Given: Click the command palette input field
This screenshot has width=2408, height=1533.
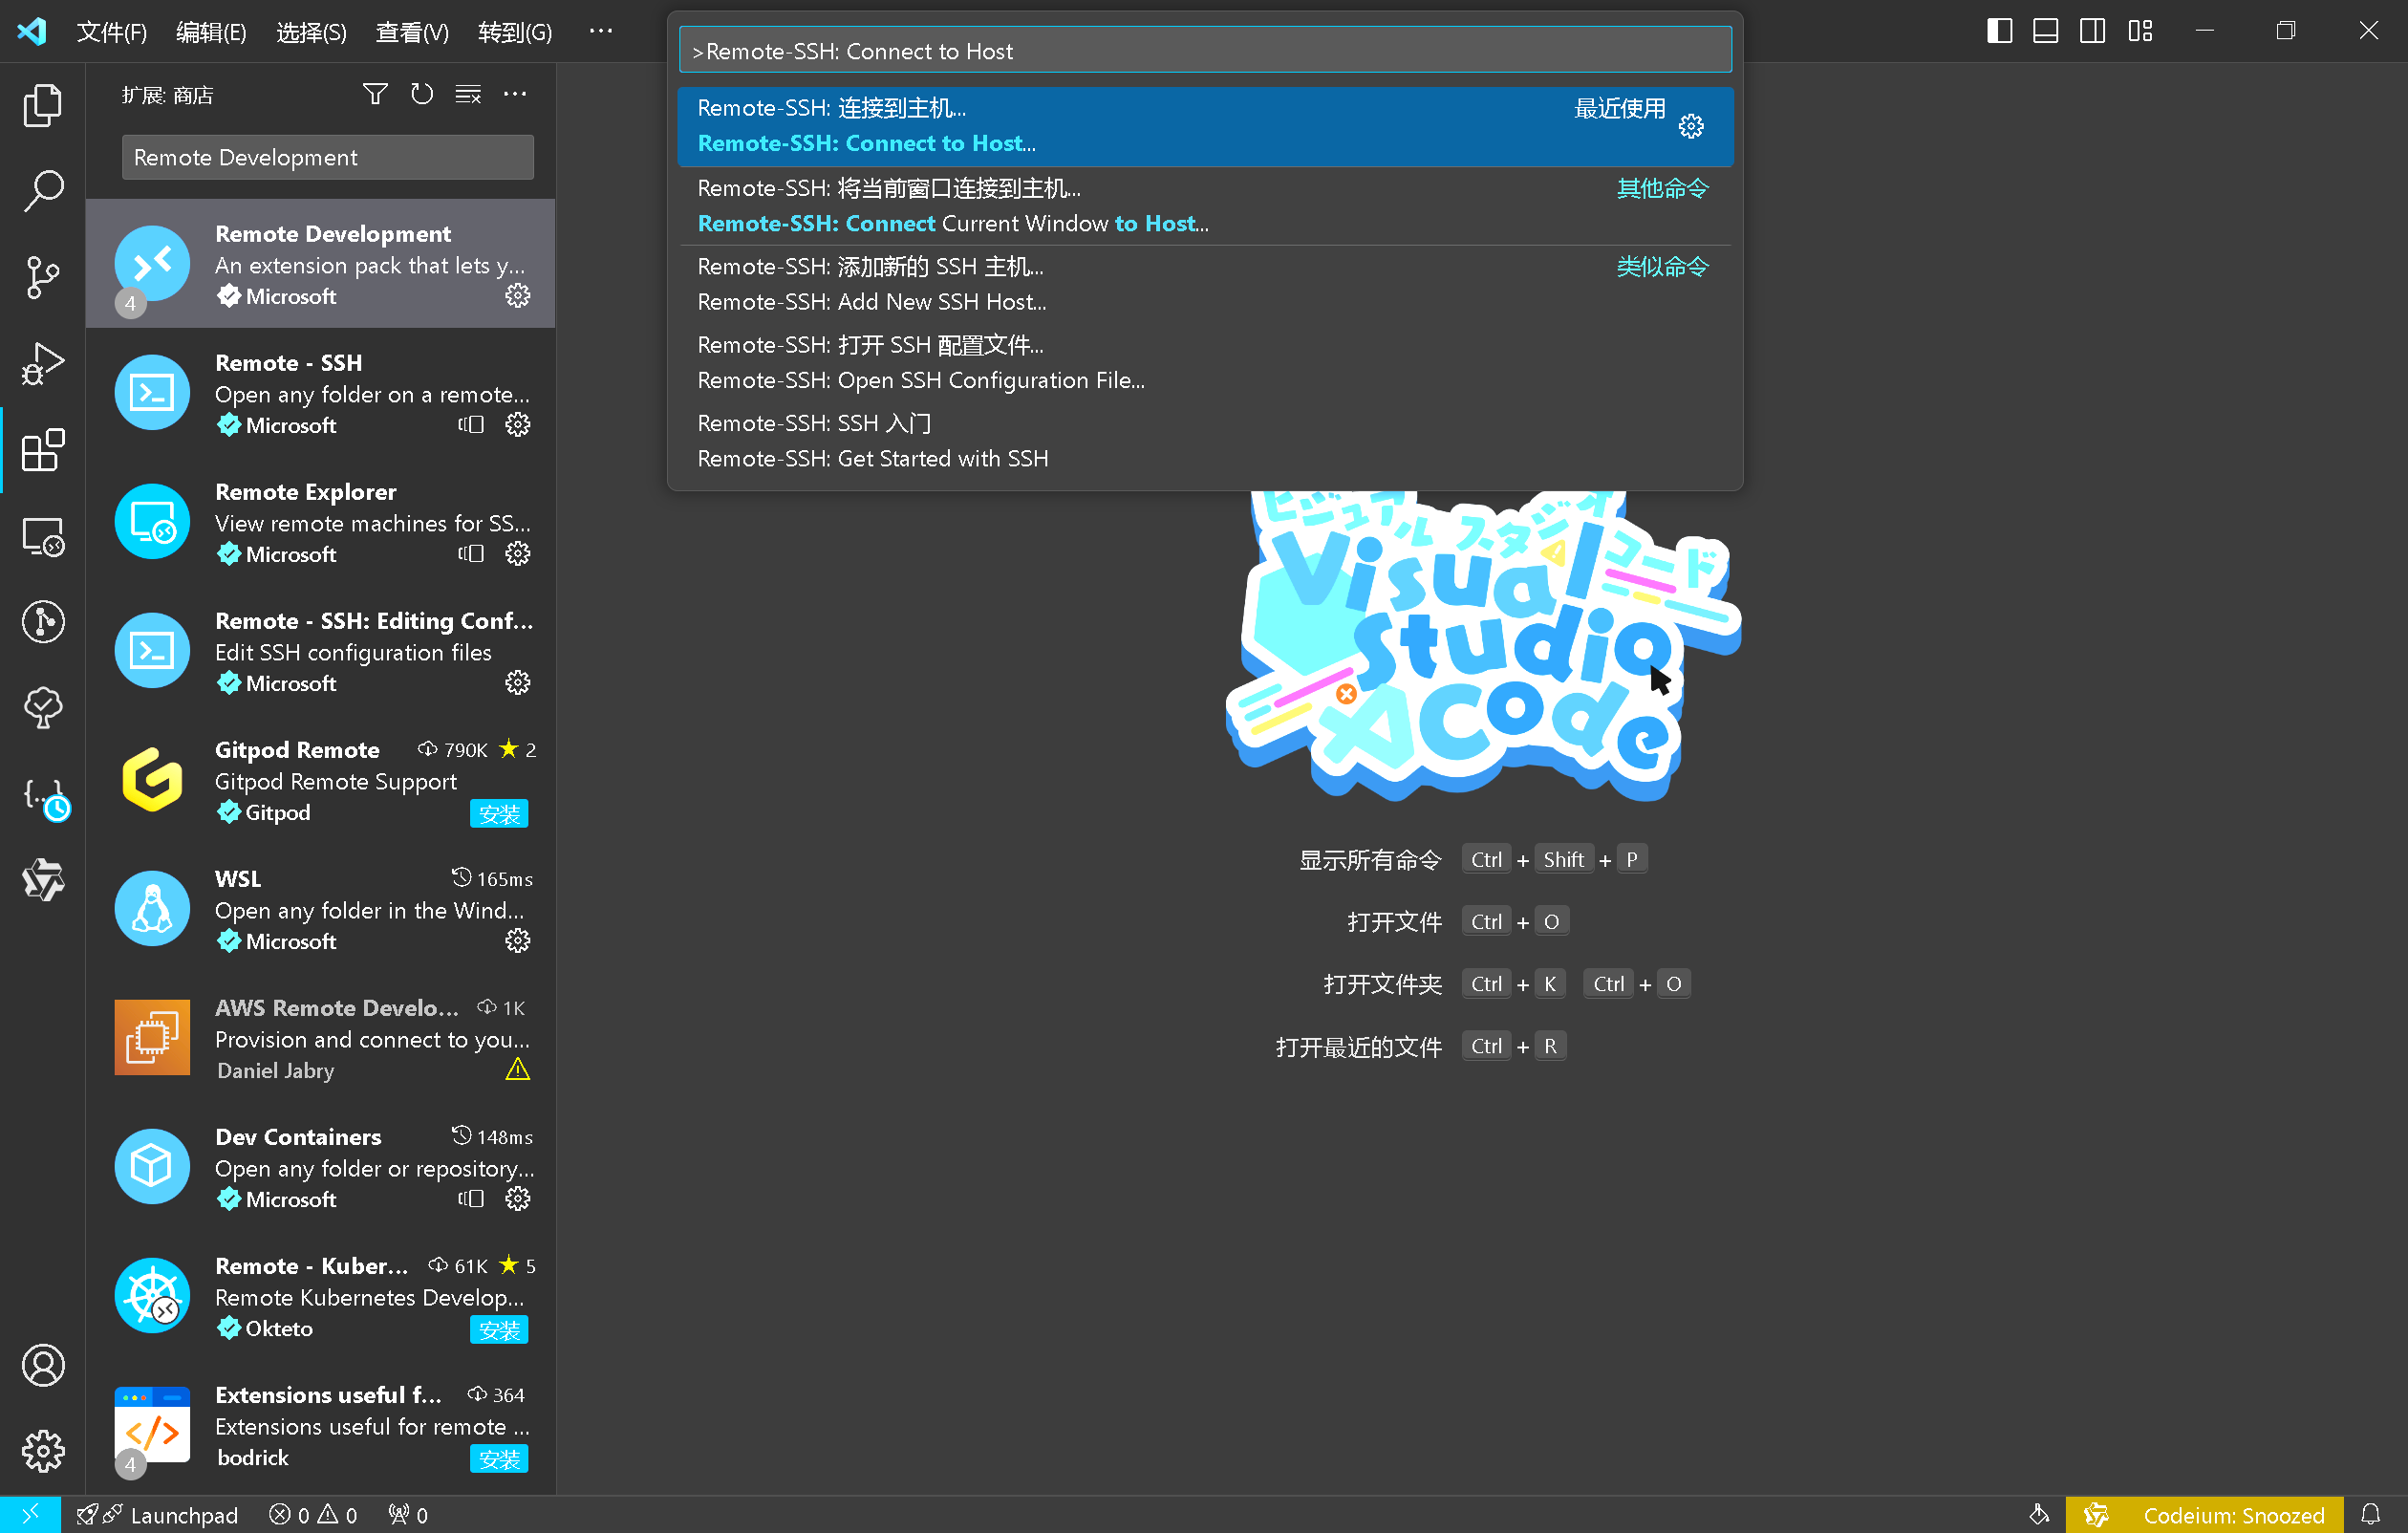Looking at the screenshot, I should (x=1205, y=50).
